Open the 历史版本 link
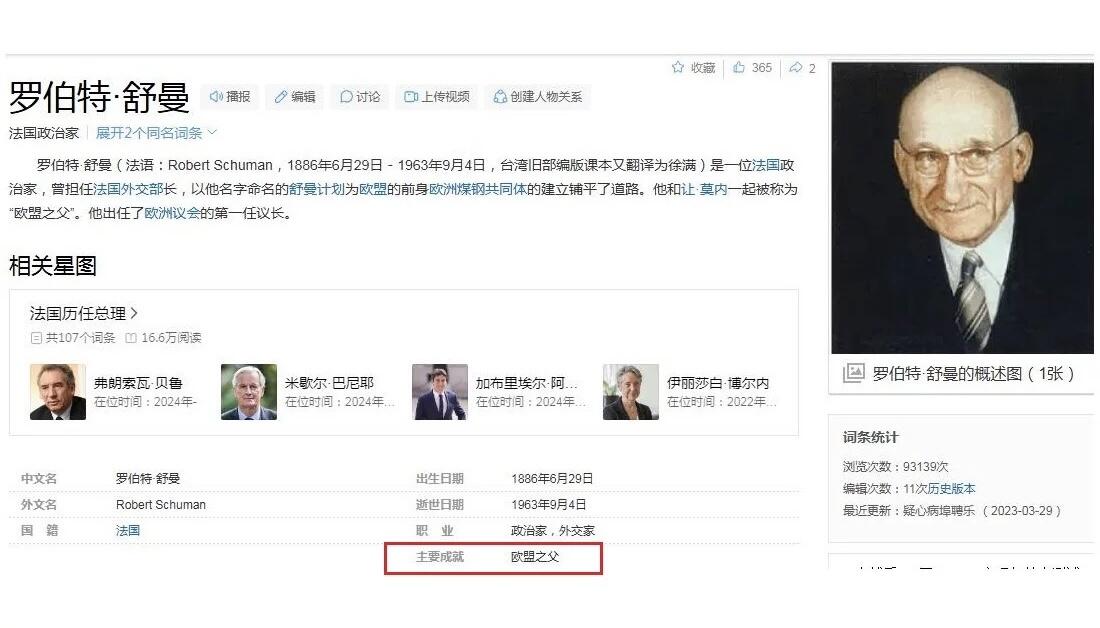This screenshot has width=1100, height=628. point(950,489)
